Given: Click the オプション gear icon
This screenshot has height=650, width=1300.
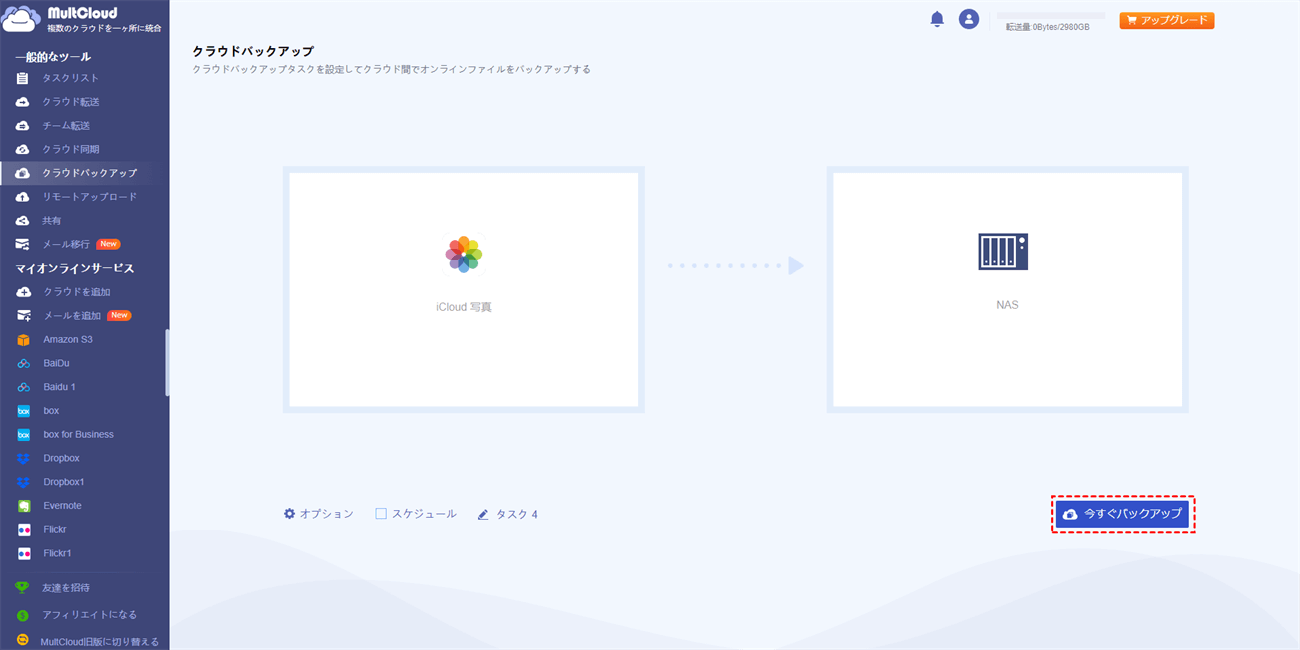Looking at the screenshot, I should (290, 514).
